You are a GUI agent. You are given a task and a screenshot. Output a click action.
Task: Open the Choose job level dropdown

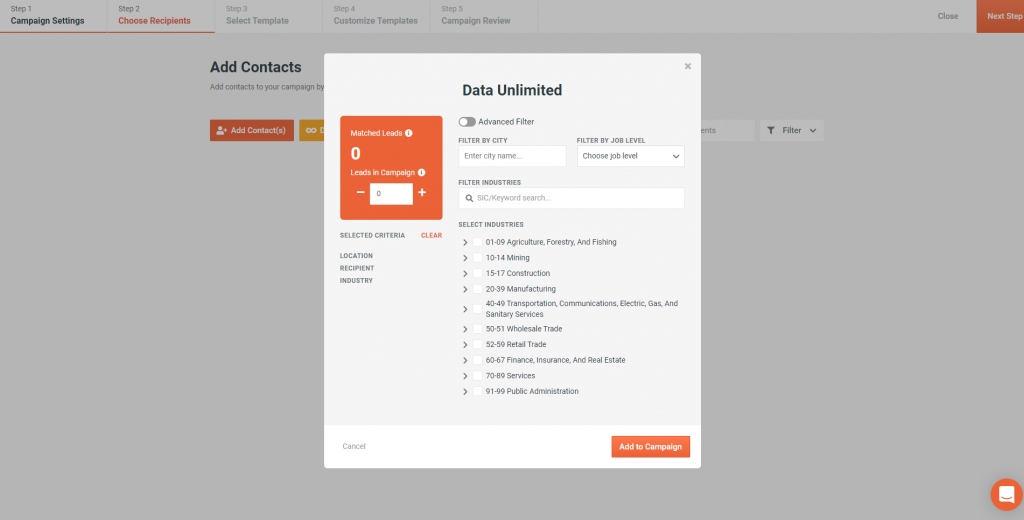tap(630, 156)
